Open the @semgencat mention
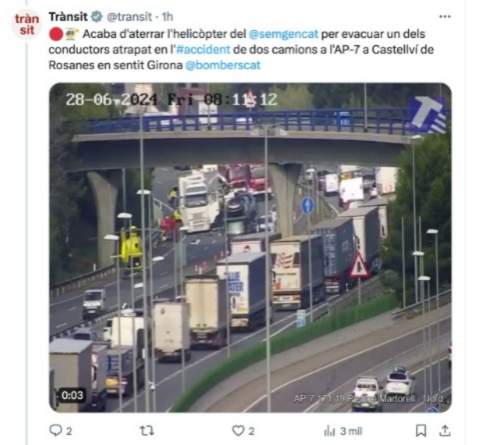The image size is (480, 445). (284, 34)
